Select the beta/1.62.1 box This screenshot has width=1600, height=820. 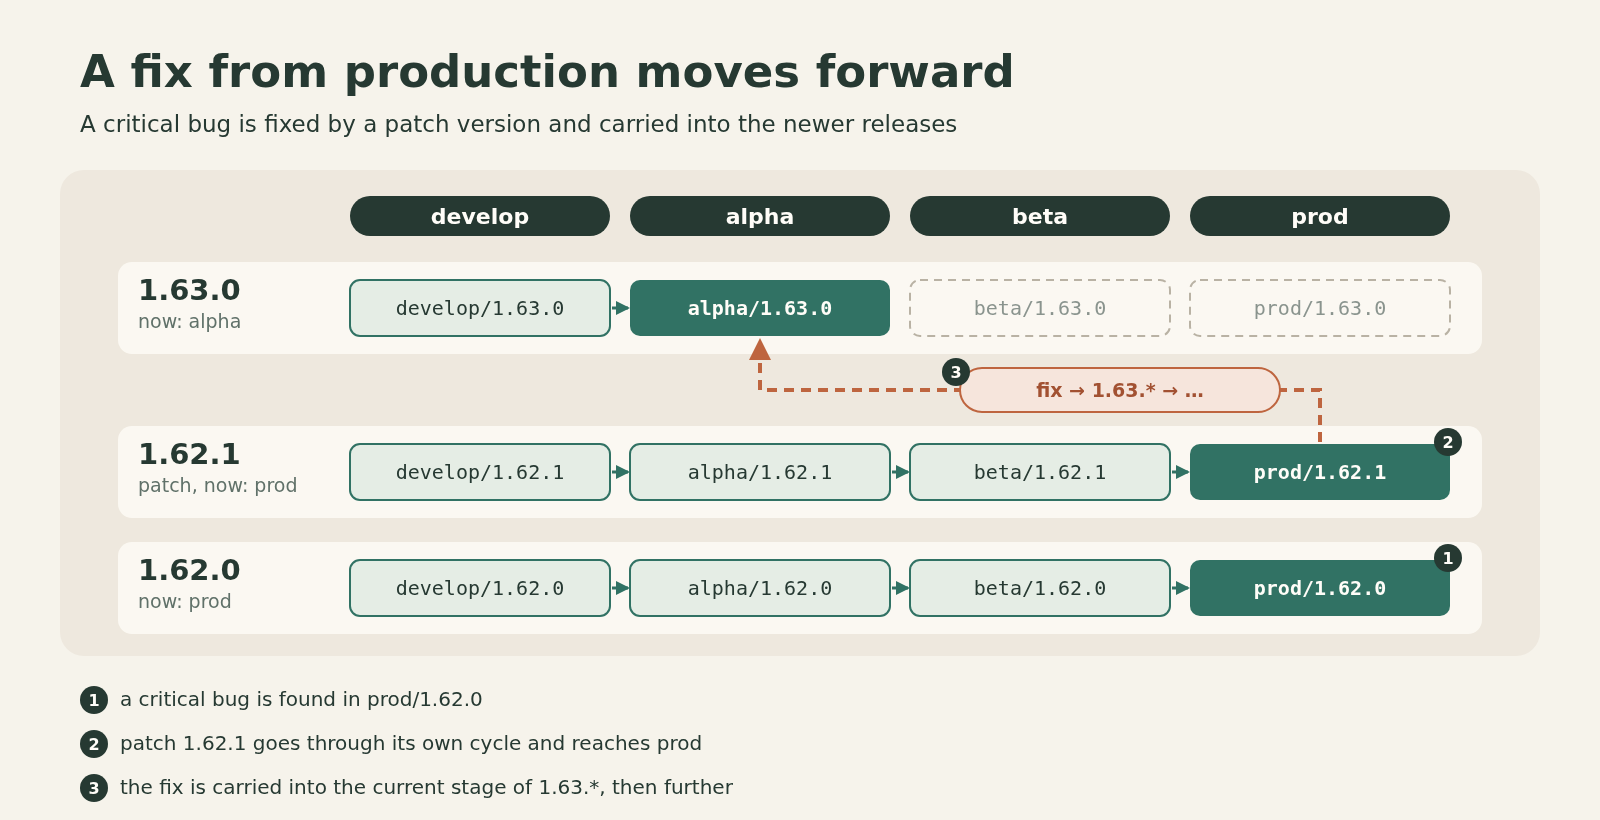[1040, 472]
